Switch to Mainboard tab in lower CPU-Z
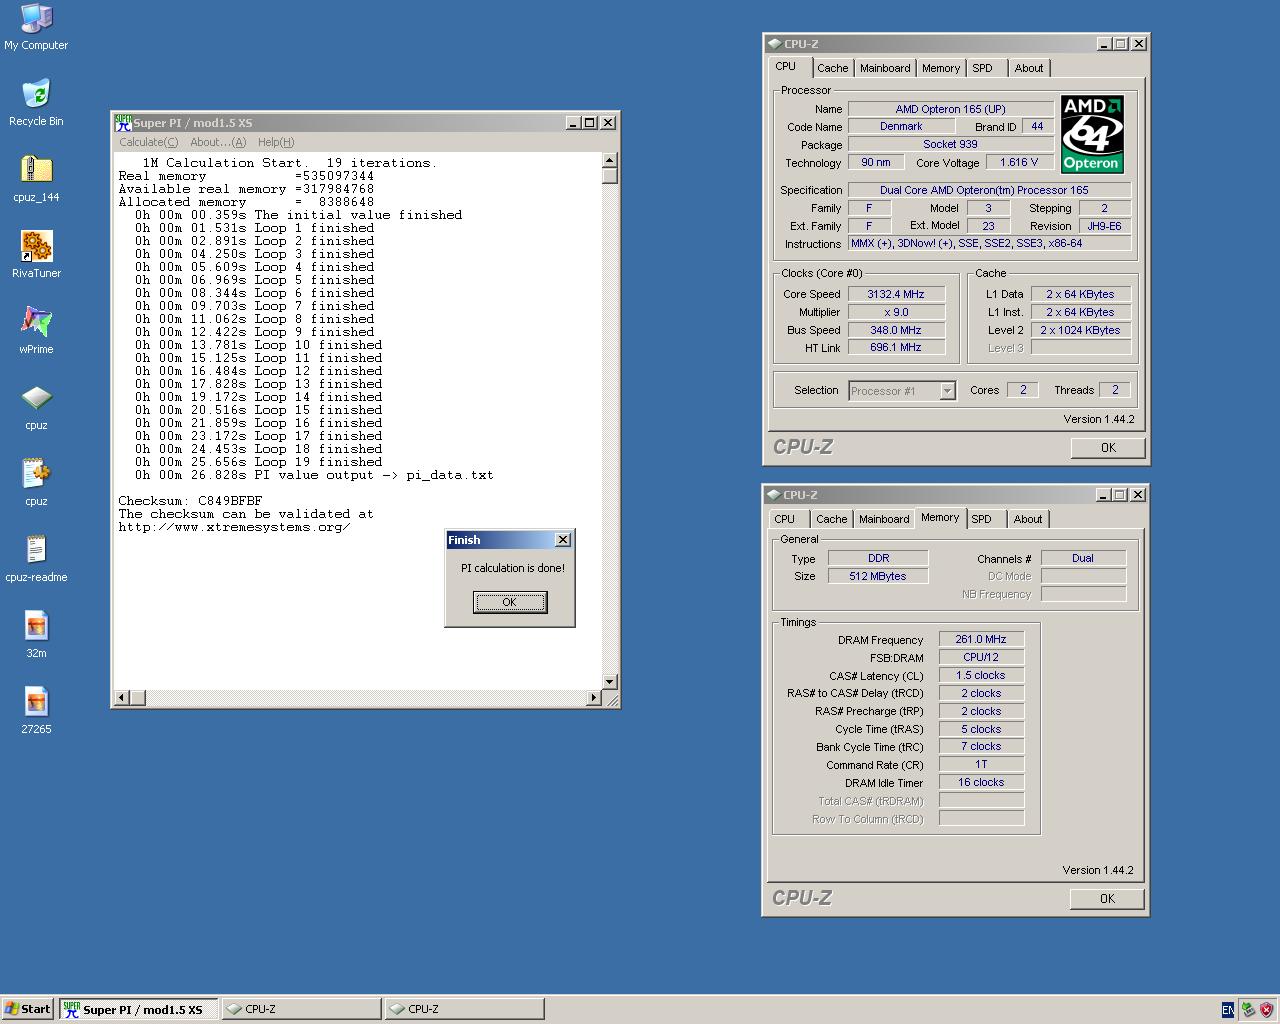The image size is (1280, 1024). [x=884, y=519]
